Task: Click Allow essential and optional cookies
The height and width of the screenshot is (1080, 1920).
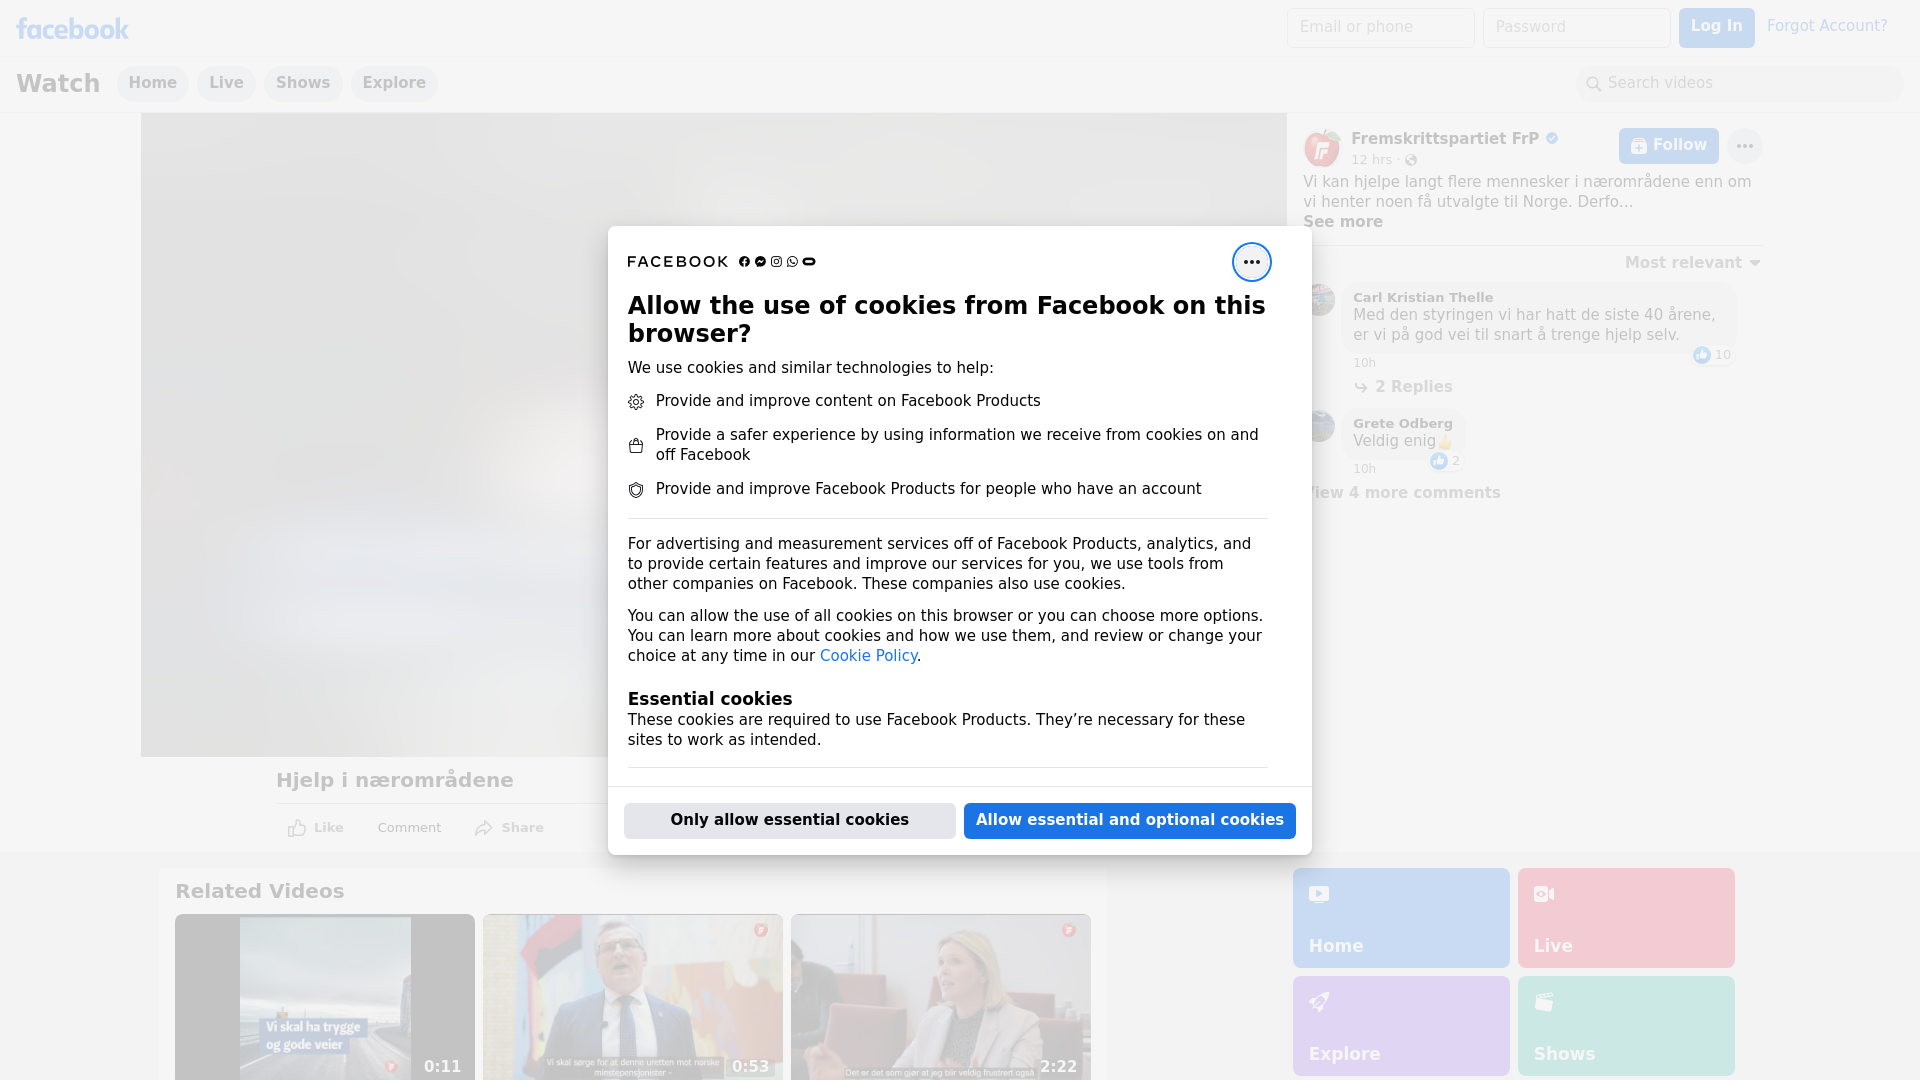Action: click(x=1129, y=821)
